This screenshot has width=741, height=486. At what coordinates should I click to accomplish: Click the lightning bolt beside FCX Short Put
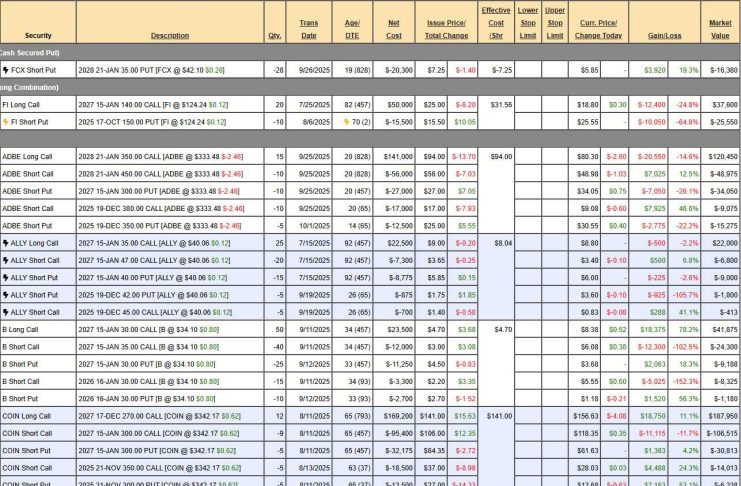tap(6, 70)
